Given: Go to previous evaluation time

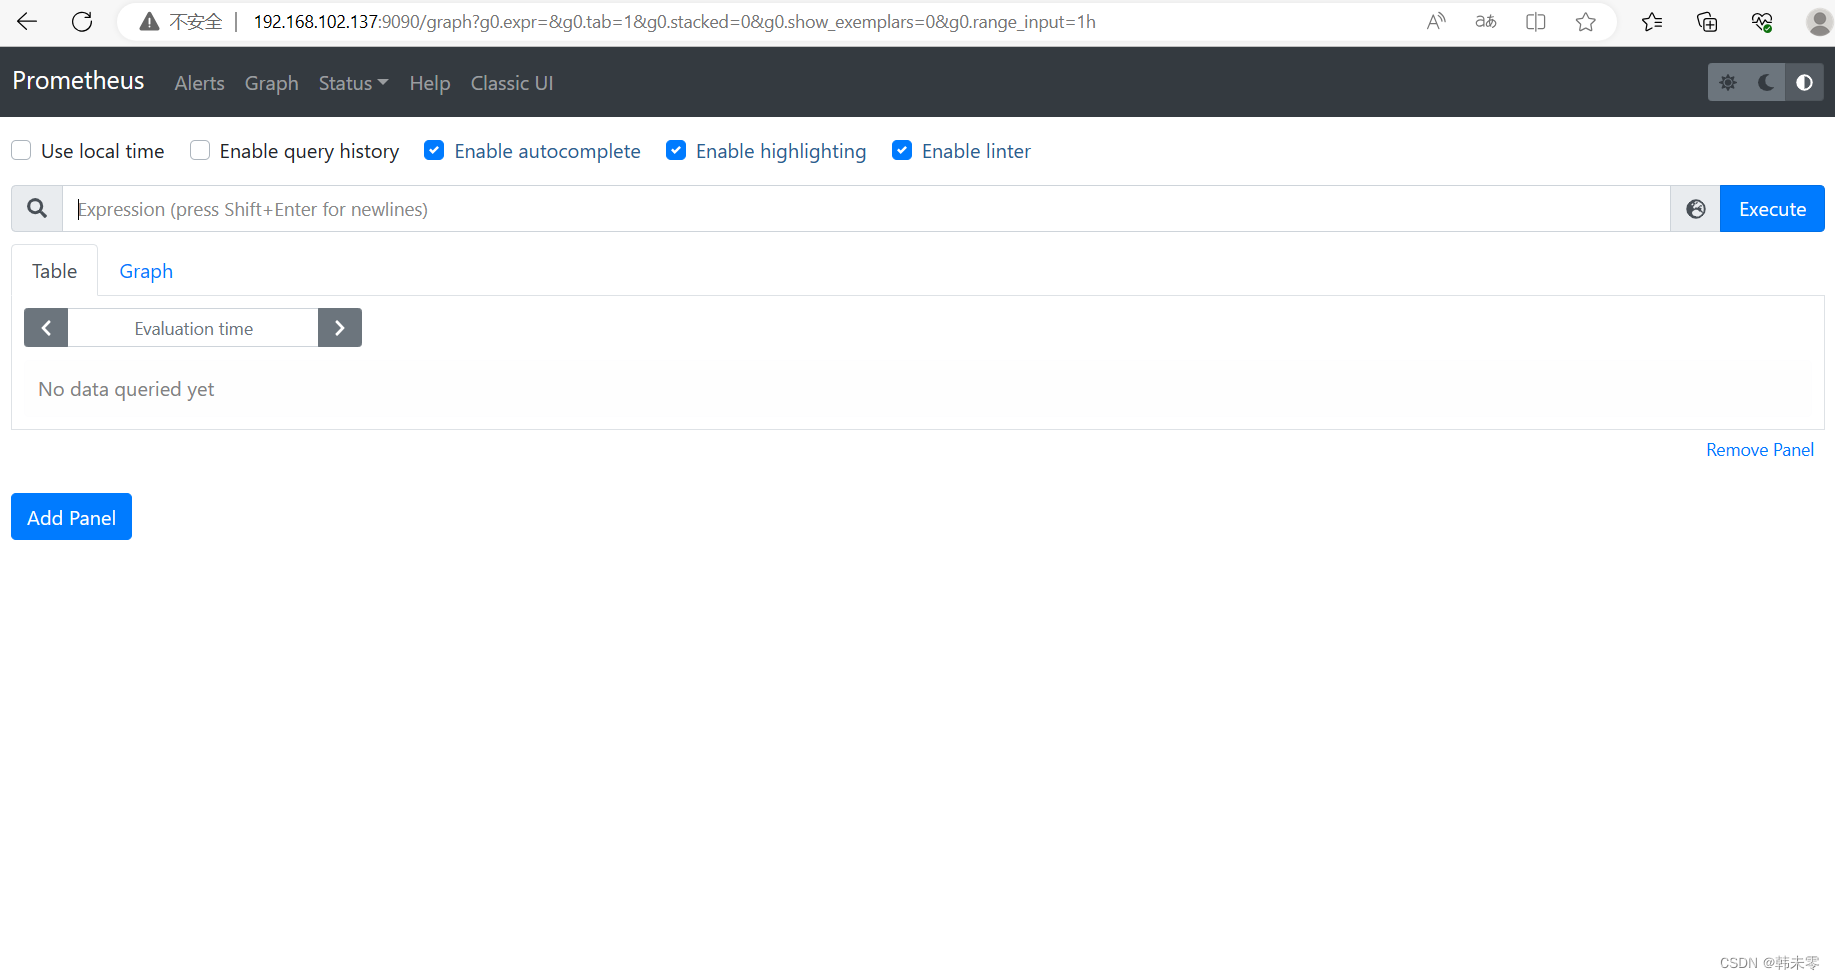Looking at the screenshot, I should tap(46, 328).
